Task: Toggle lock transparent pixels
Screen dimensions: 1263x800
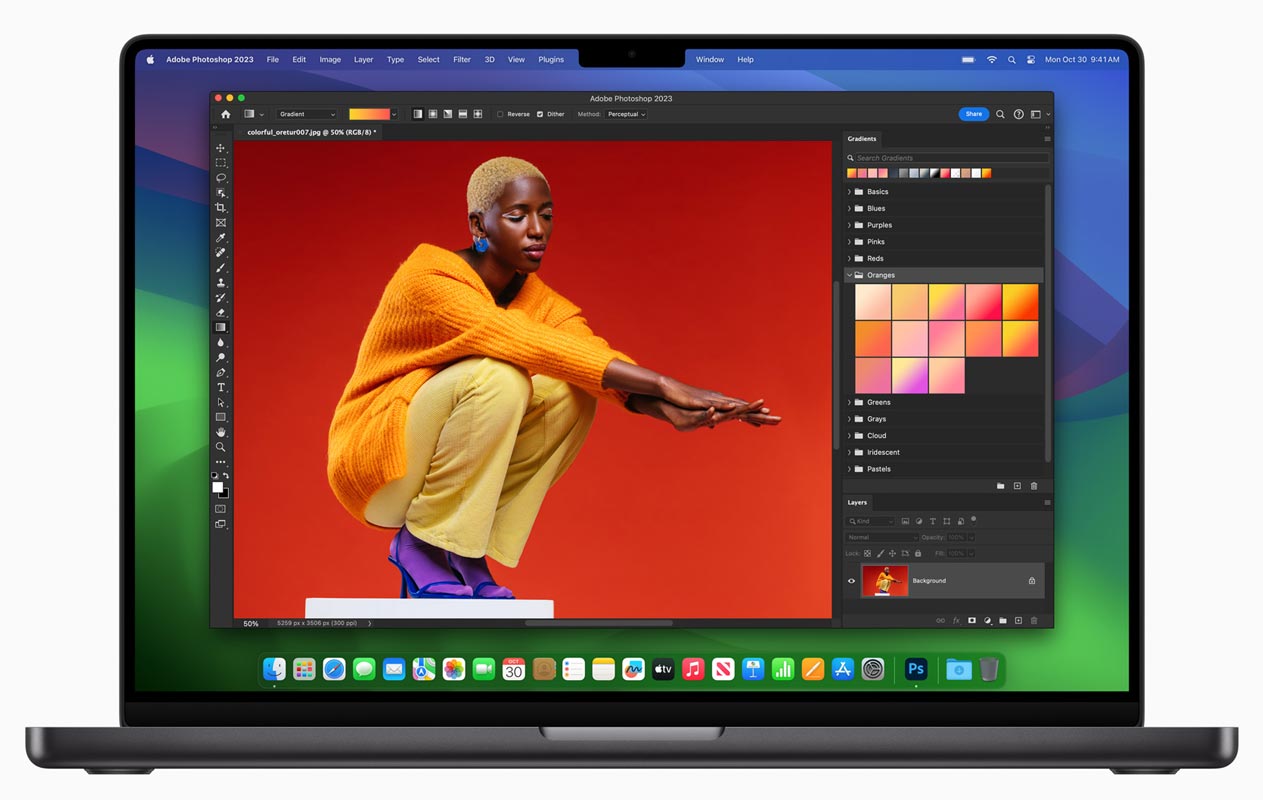Action: 867,553
